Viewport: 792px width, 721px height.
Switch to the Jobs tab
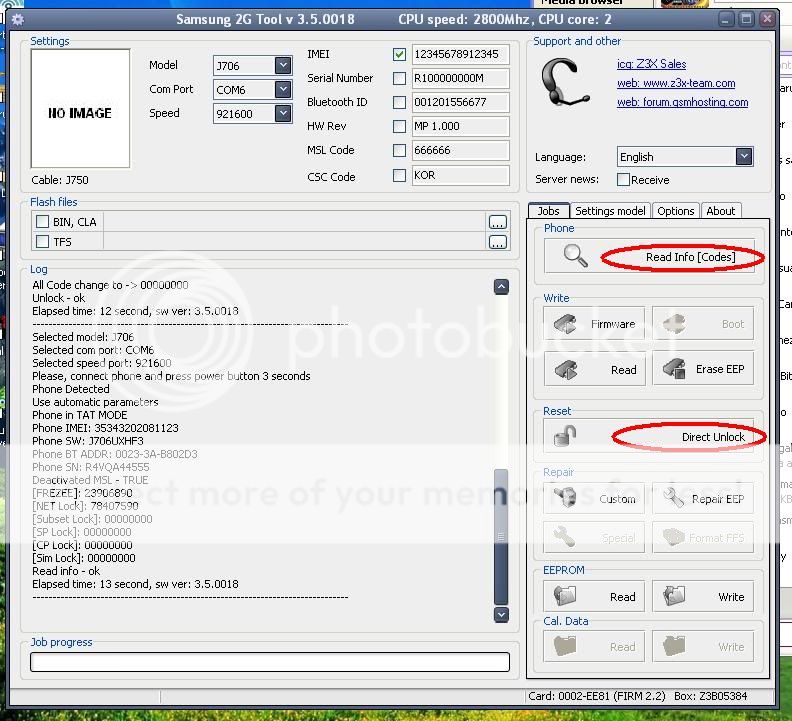549,211
